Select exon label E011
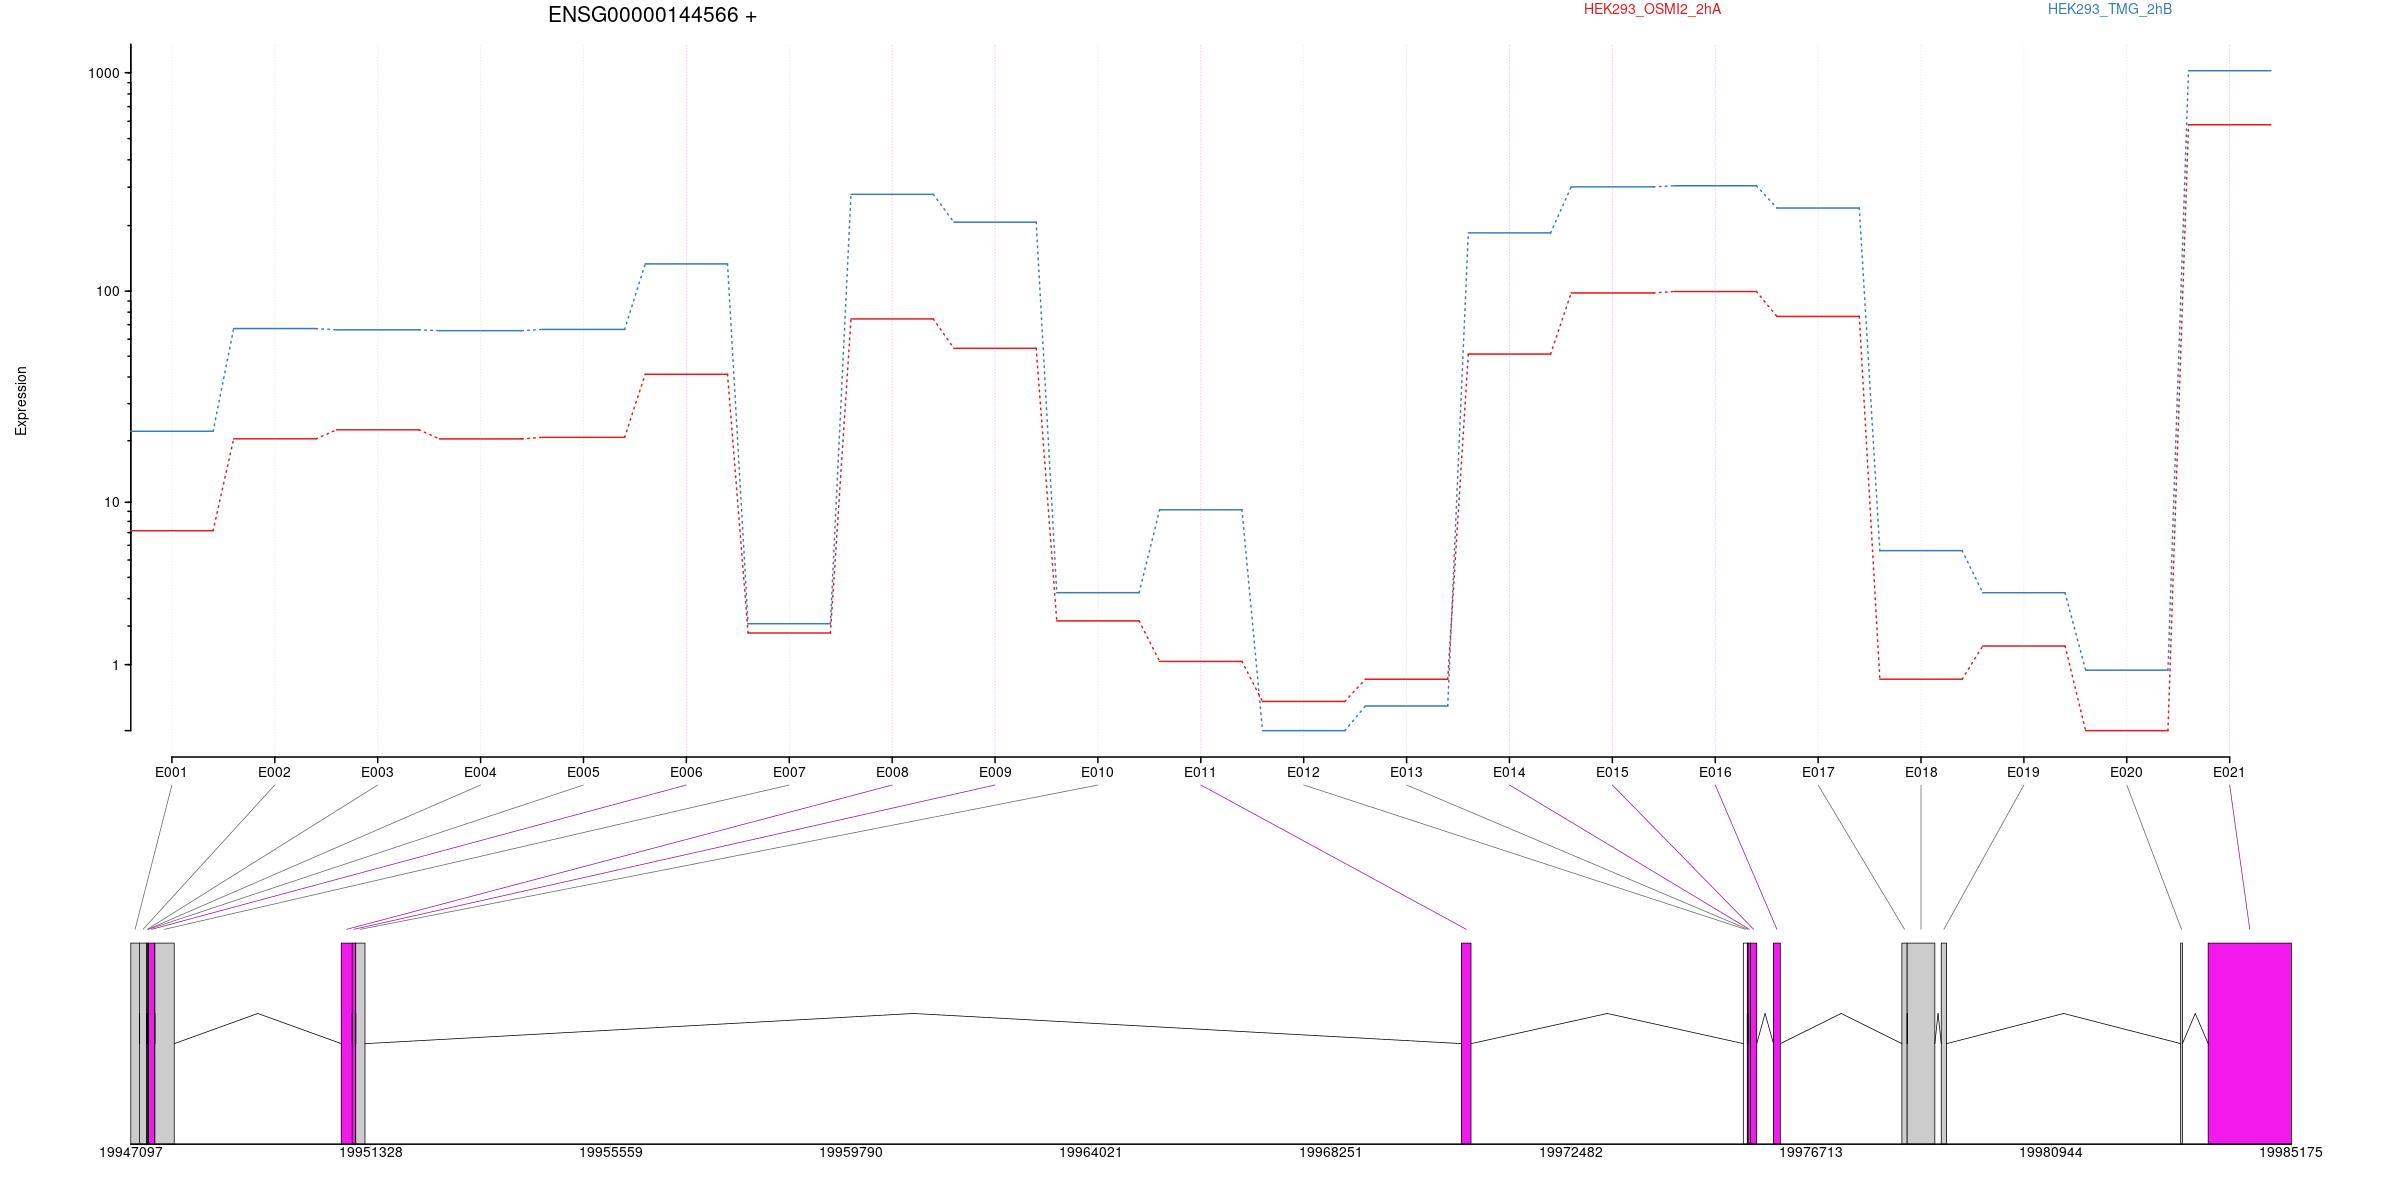The image size is (2400, 1200). pos(1200,772)
